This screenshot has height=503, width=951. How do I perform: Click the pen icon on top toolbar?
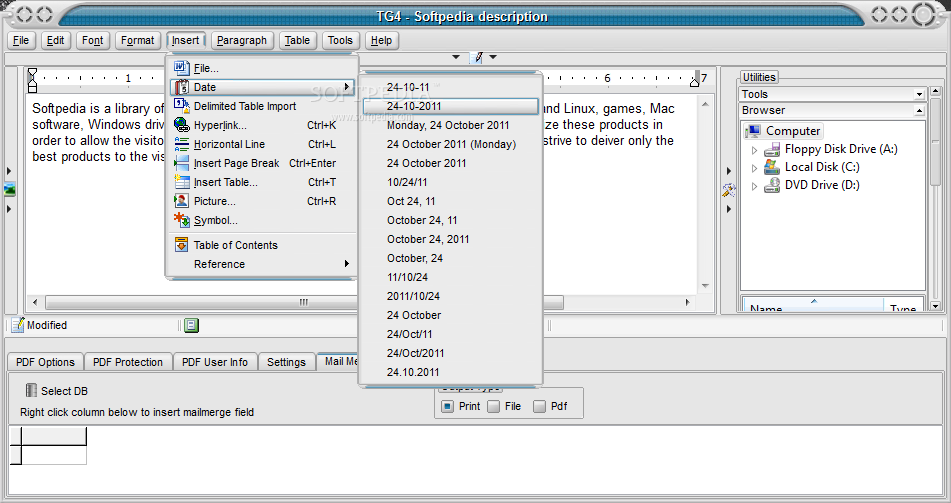[478, 57]
